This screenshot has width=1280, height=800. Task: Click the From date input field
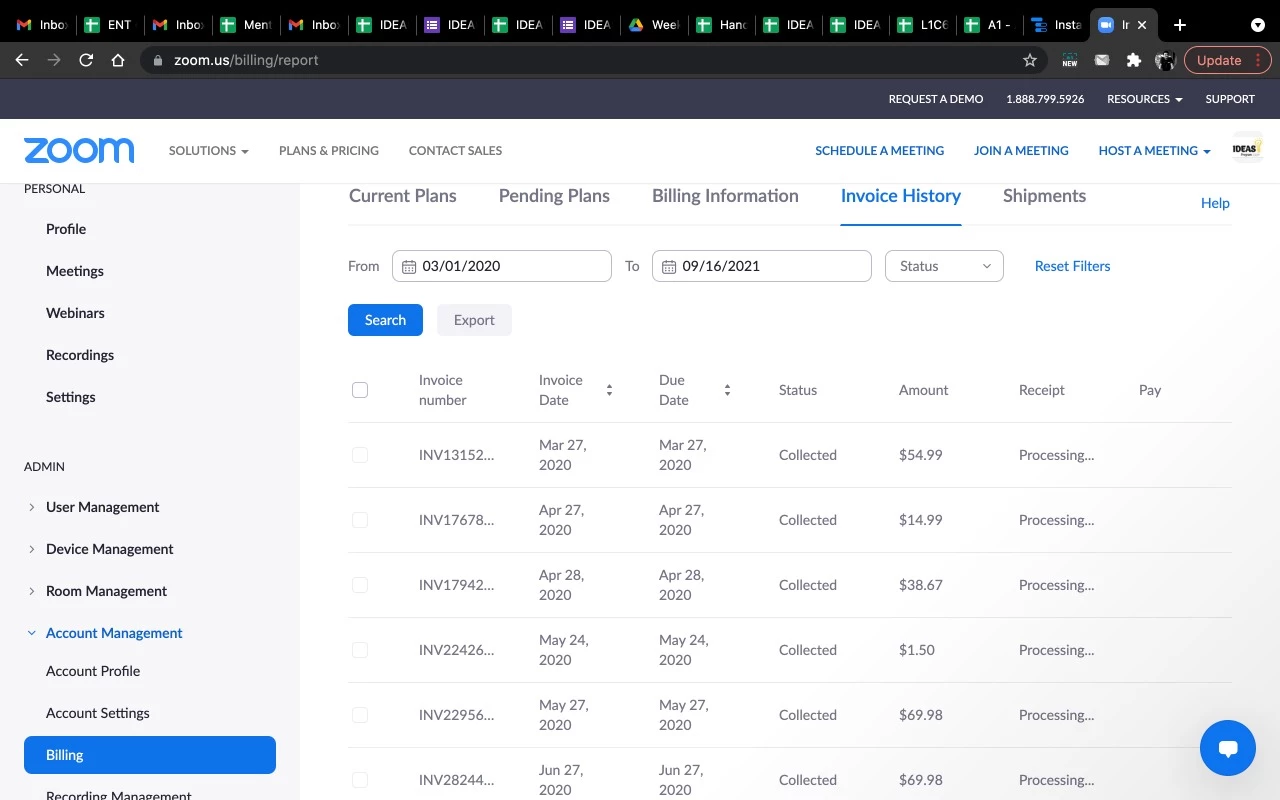502,266
